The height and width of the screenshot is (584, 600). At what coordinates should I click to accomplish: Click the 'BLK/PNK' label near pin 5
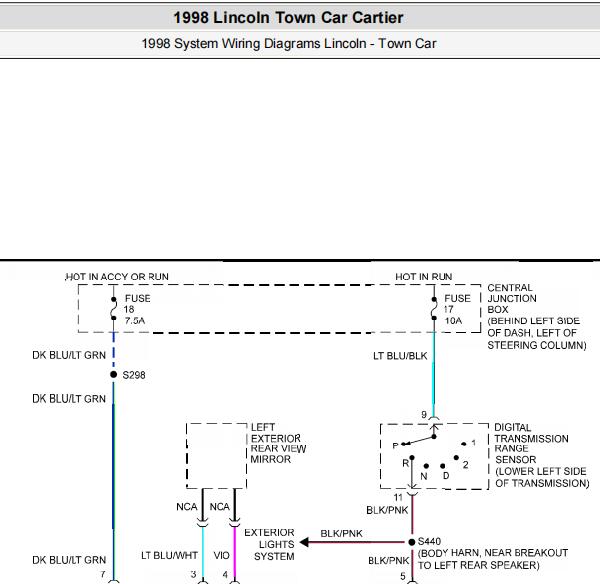coord(388,561)
